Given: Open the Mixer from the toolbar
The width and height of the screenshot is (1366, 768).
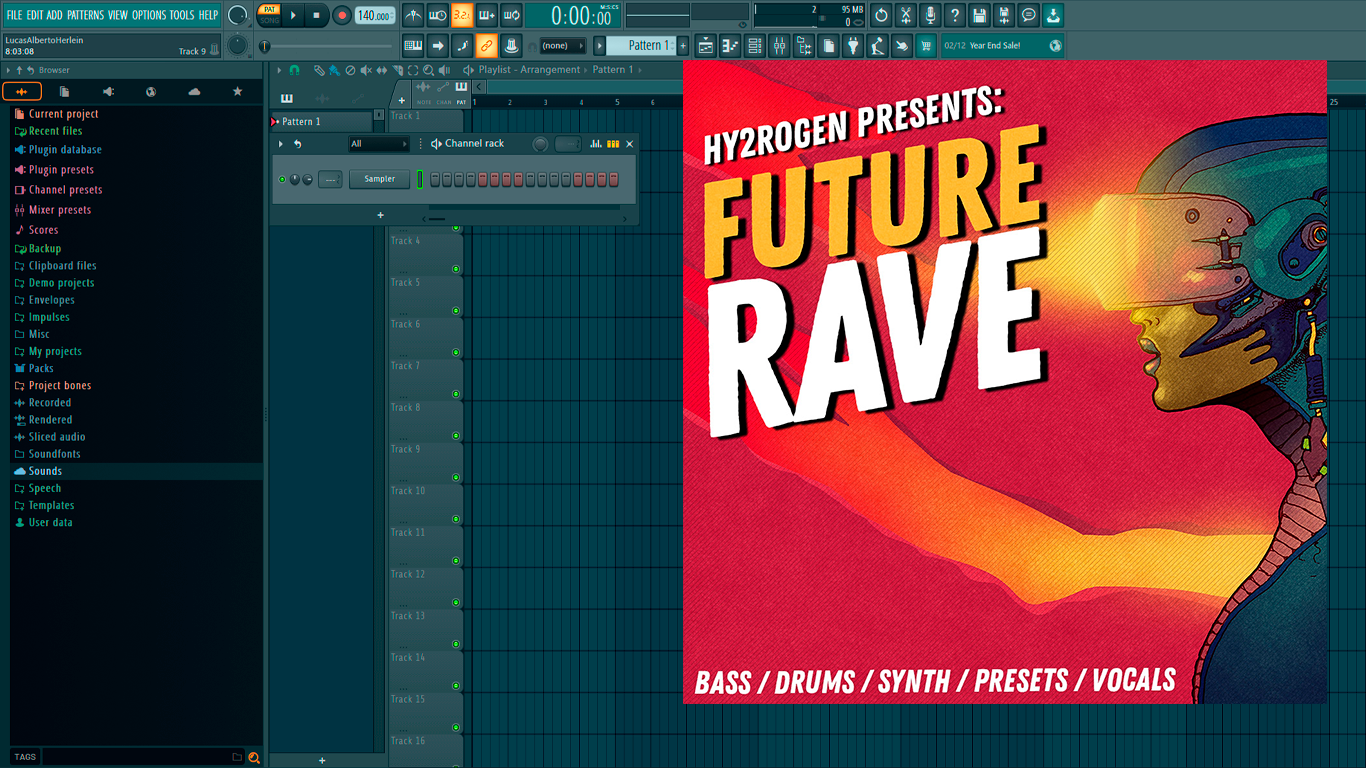Looking at the screenshot, I should click(x=779, y=46).
